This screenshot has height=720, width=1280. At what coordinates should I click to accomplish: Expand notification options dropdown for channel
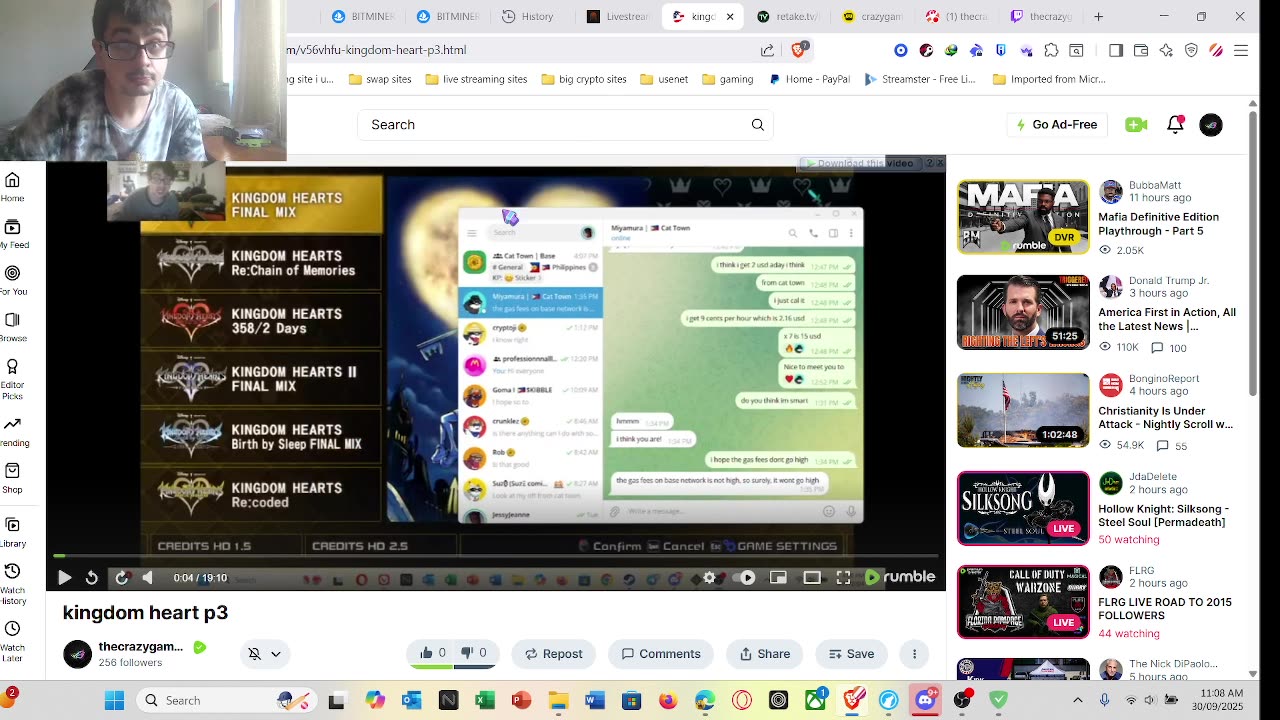point(276,654)
